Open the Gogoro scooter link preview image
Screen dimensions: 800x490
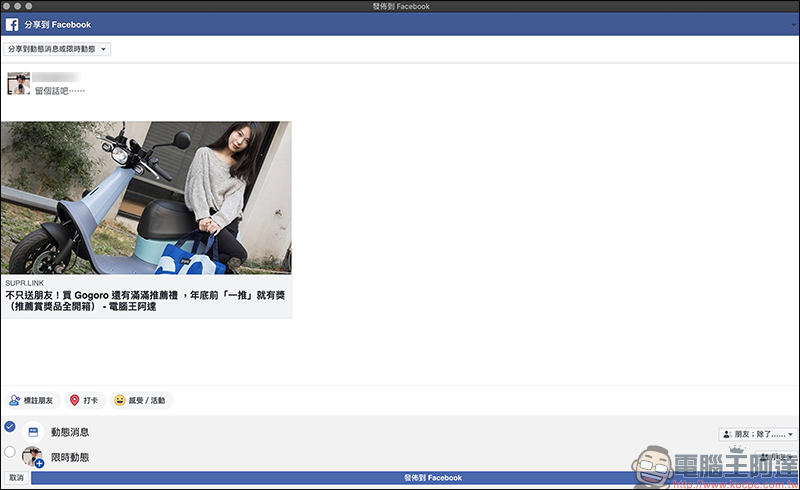[x=146, y=198]
